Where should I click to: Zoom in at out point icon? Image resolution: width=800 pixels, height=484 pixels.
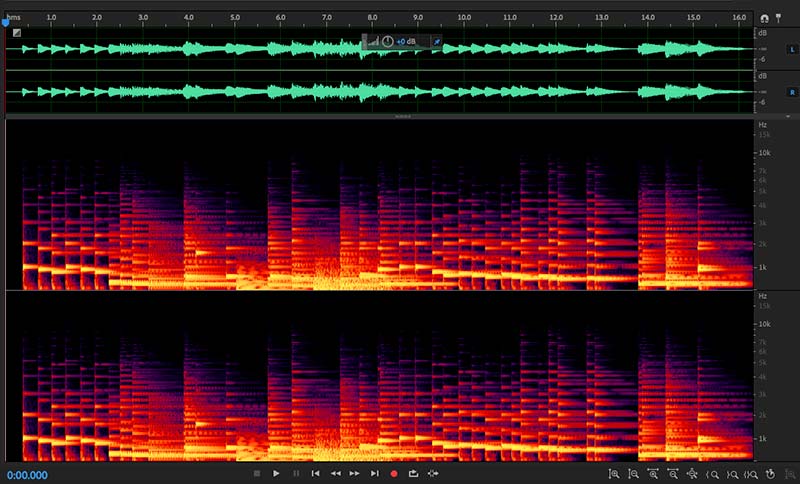733,474
